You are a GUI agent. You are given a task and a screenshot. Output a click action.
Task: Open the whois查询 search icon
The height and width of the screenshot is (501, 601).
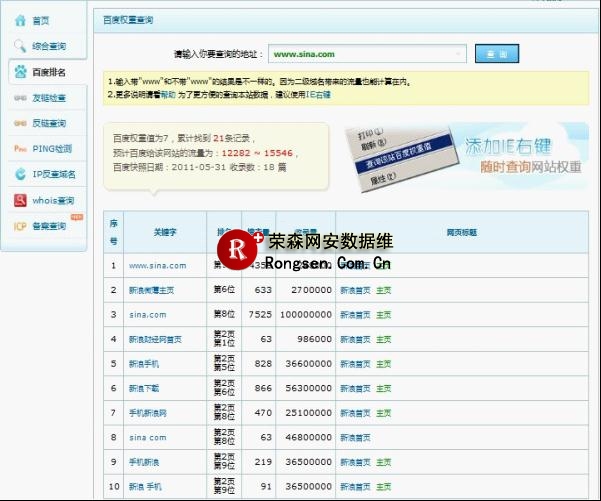tap(20, 201)
